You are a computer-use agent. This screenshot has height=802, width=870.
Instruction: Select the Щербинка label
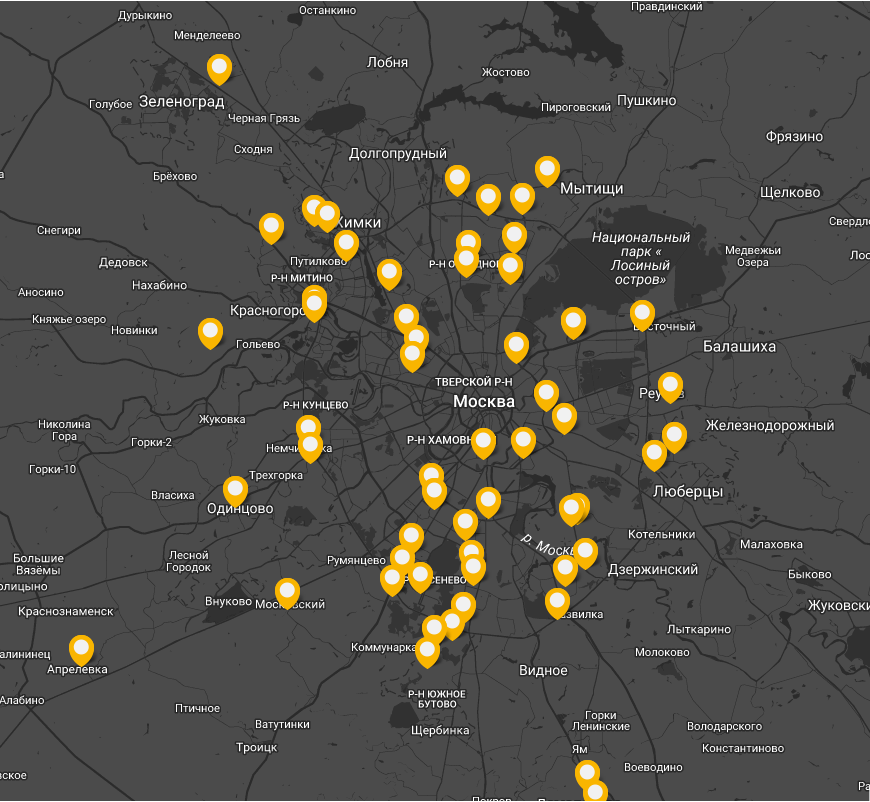point(440,730)
